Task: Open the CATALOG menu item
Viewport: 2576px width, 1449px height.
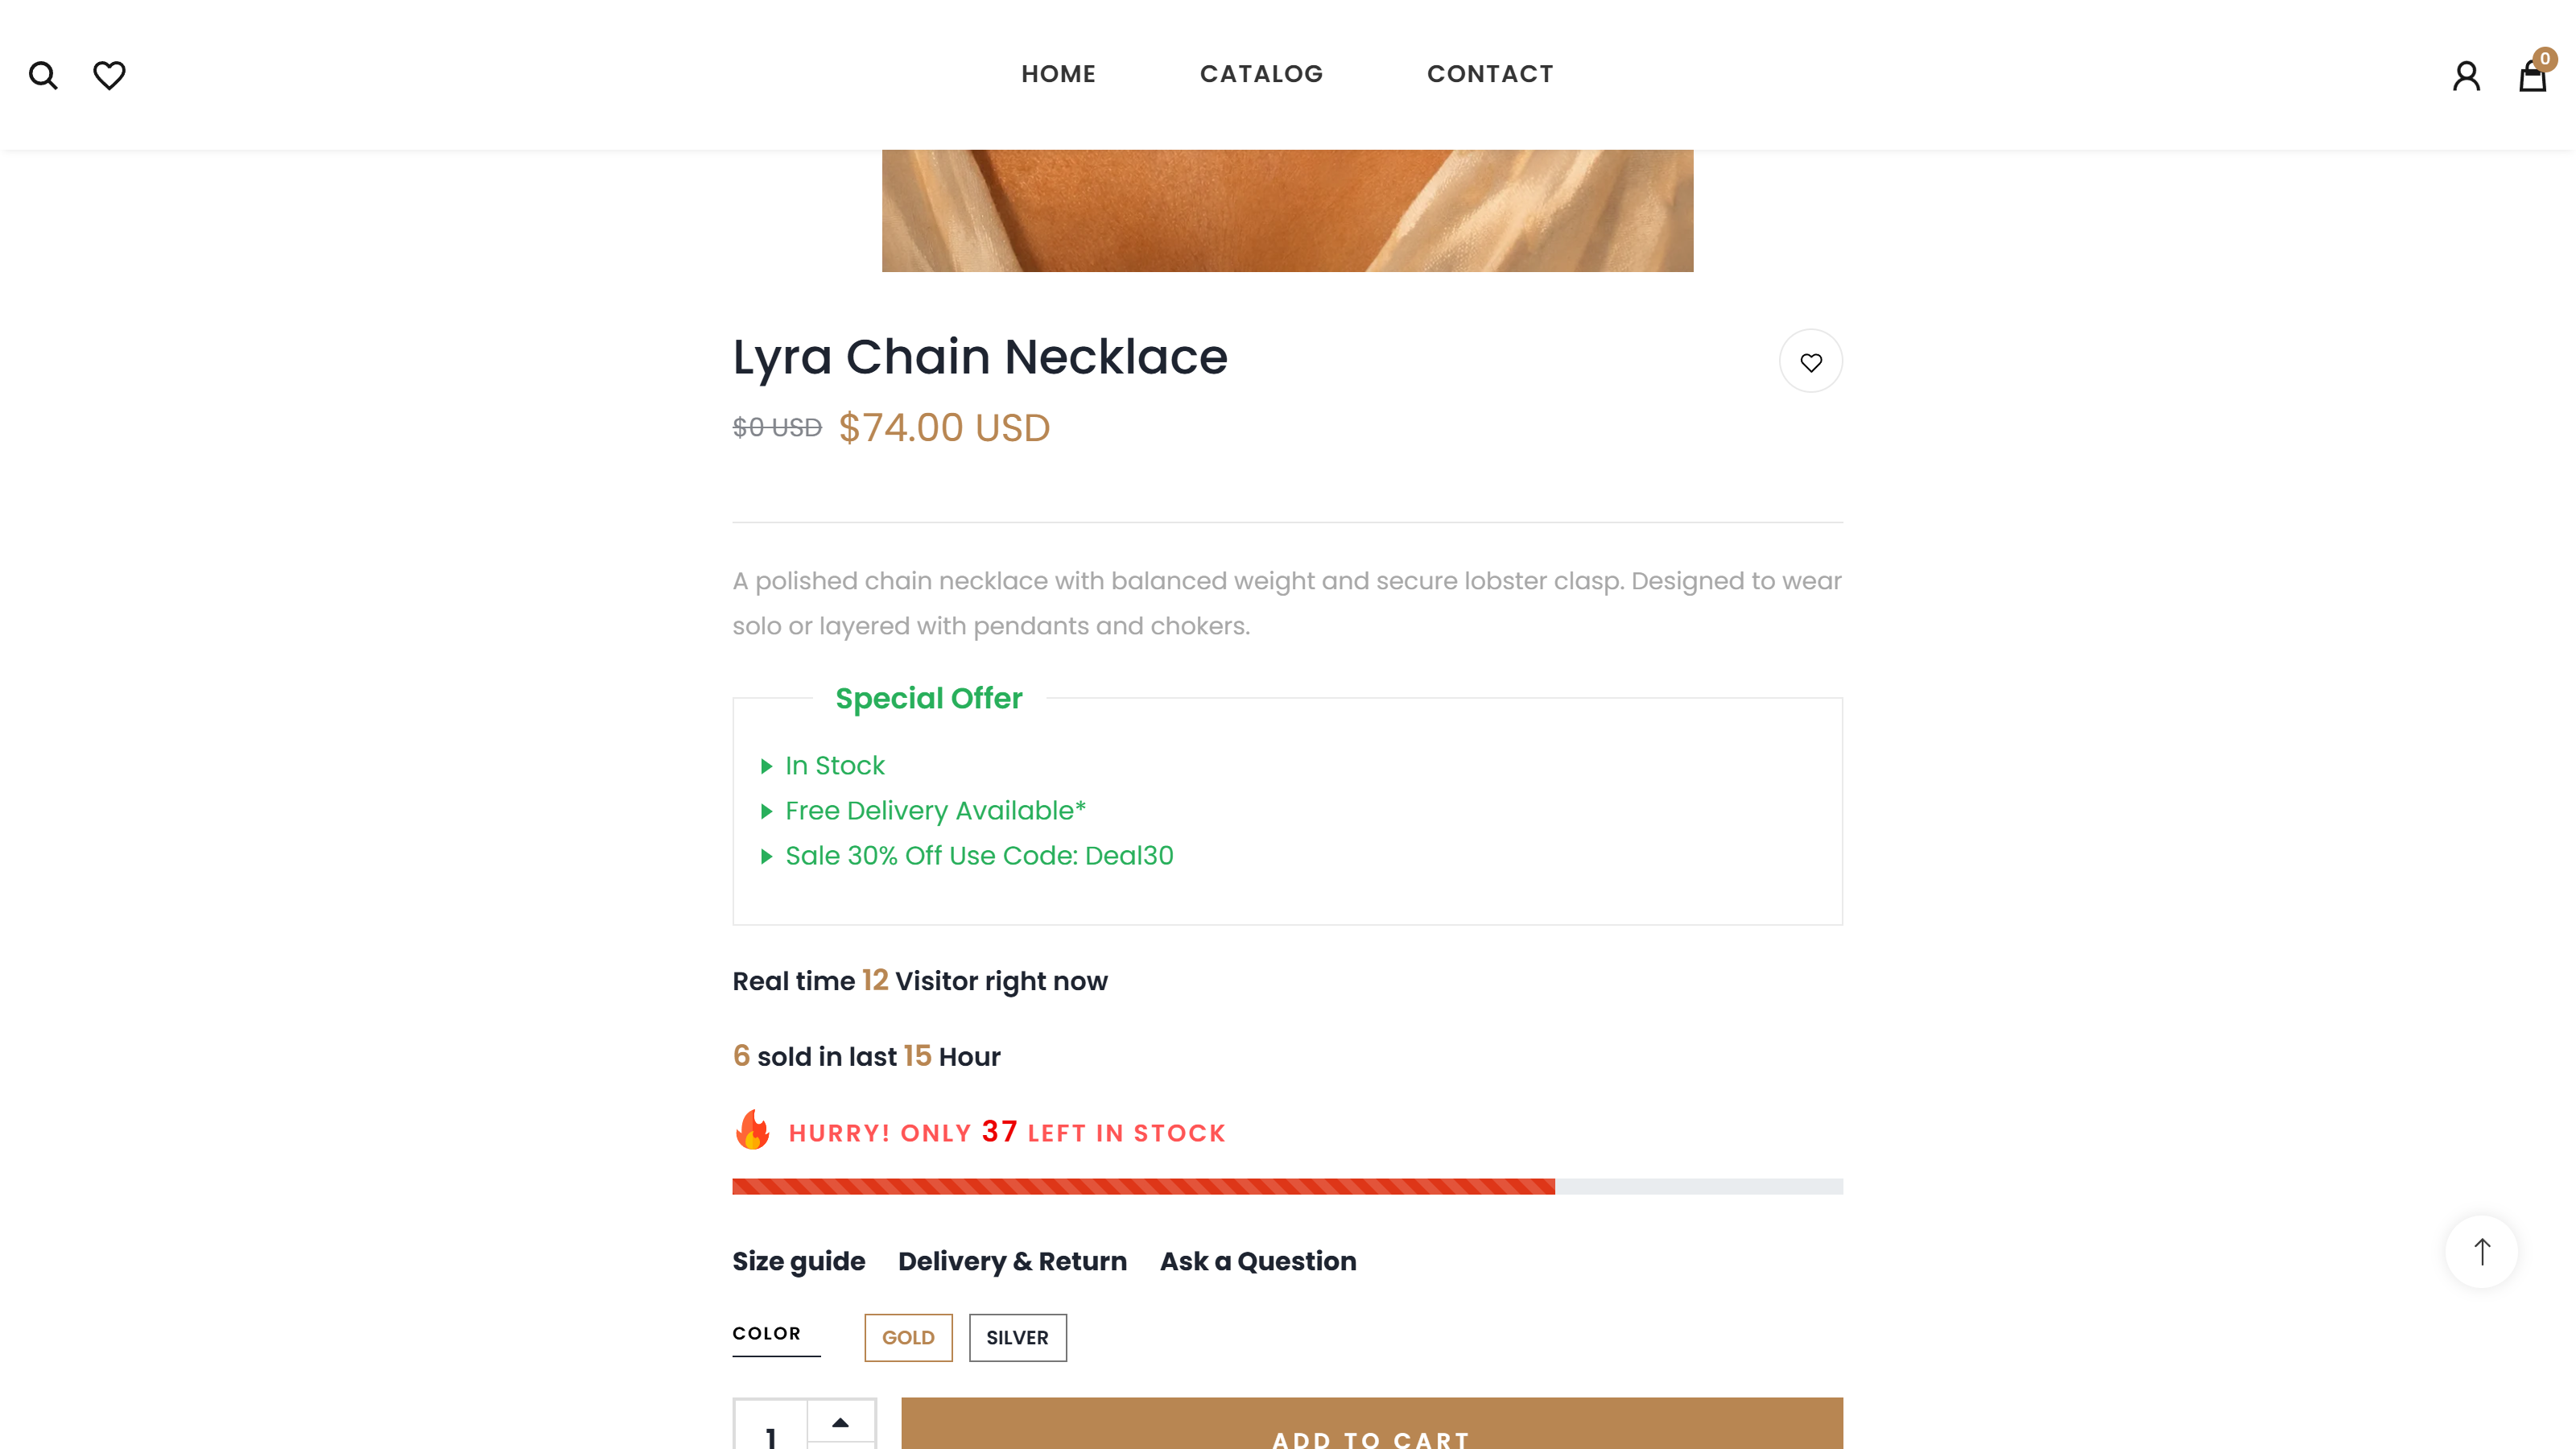Action: pos(1261,74)
